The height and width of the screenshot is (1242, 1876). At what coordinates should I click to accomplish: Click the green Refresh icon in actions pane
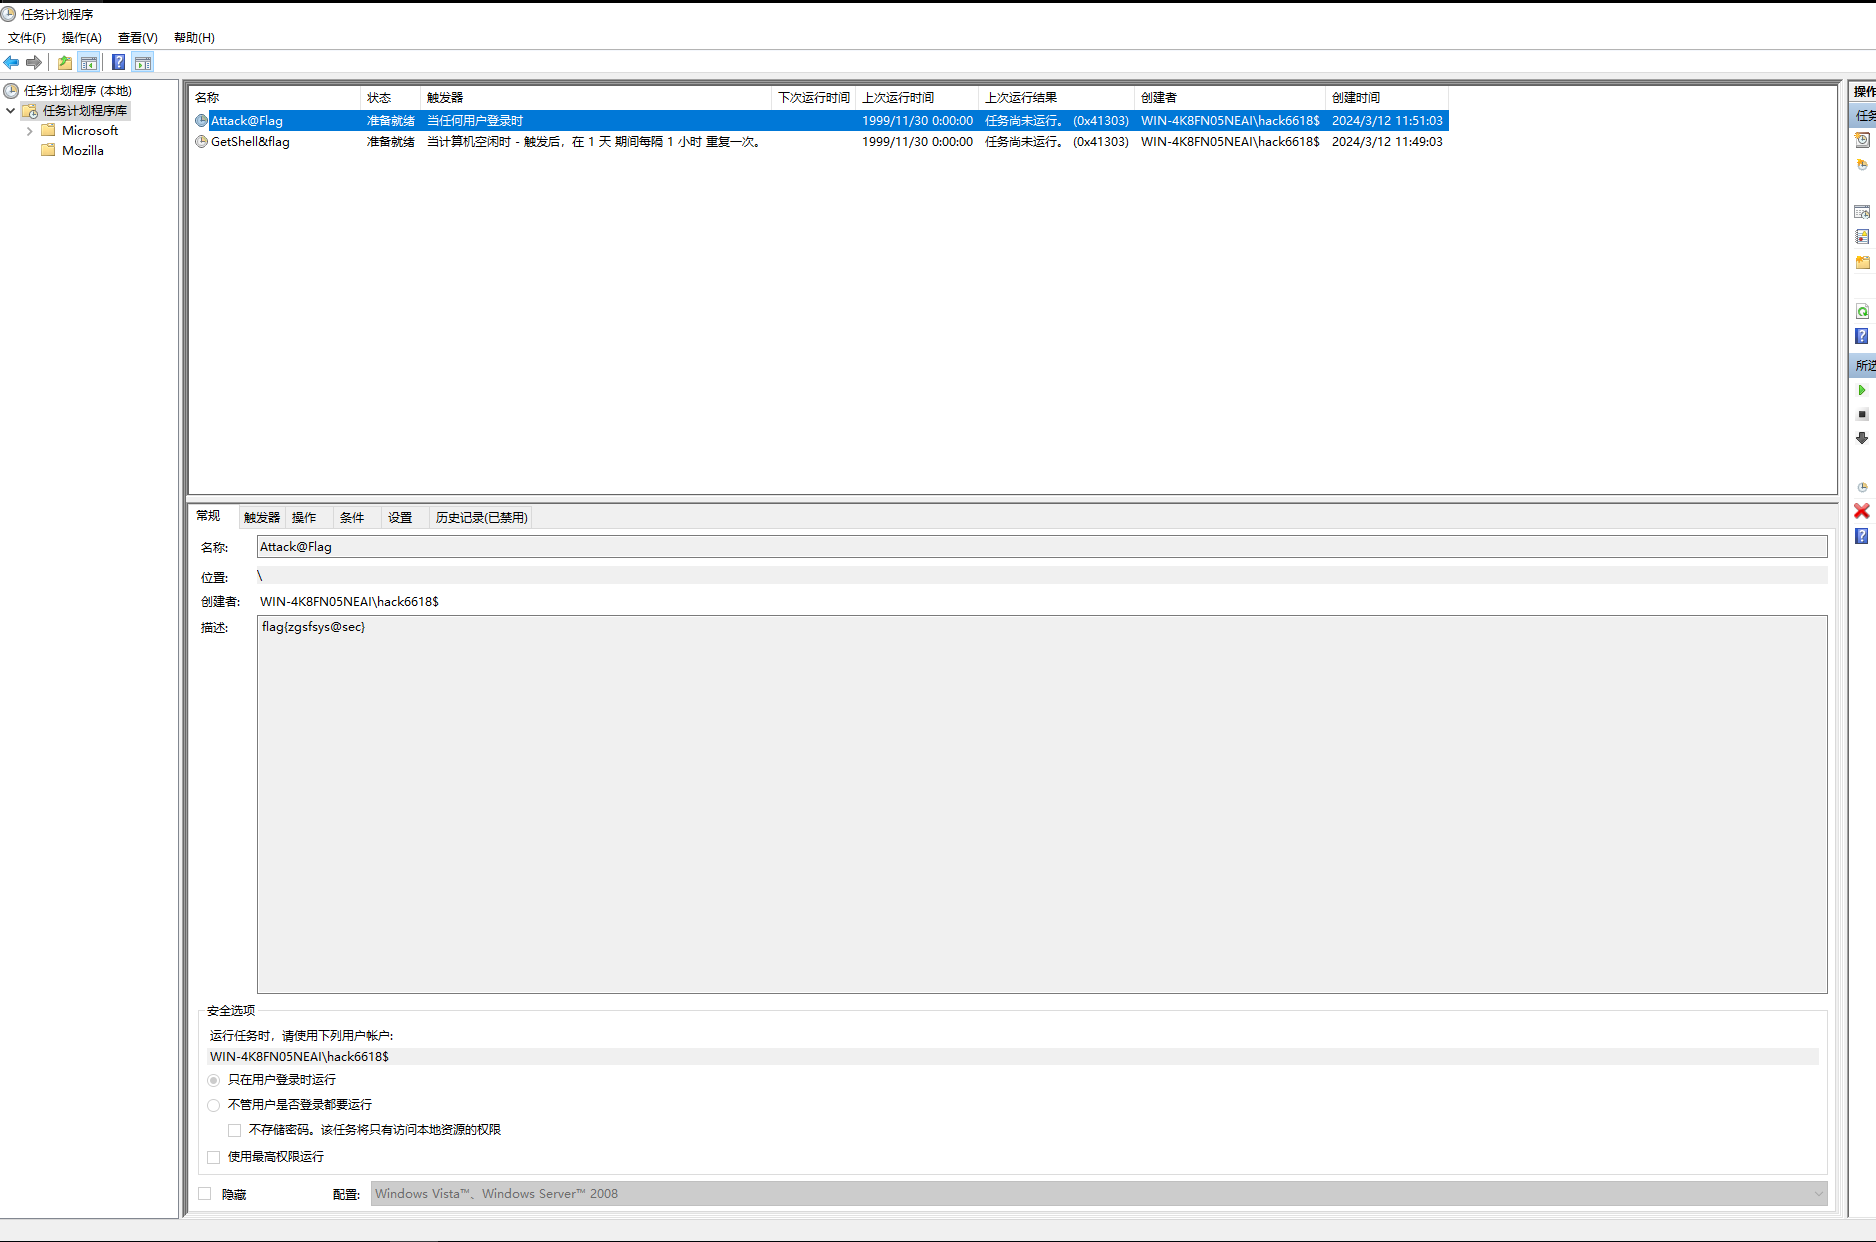(x=1861, y=312)
